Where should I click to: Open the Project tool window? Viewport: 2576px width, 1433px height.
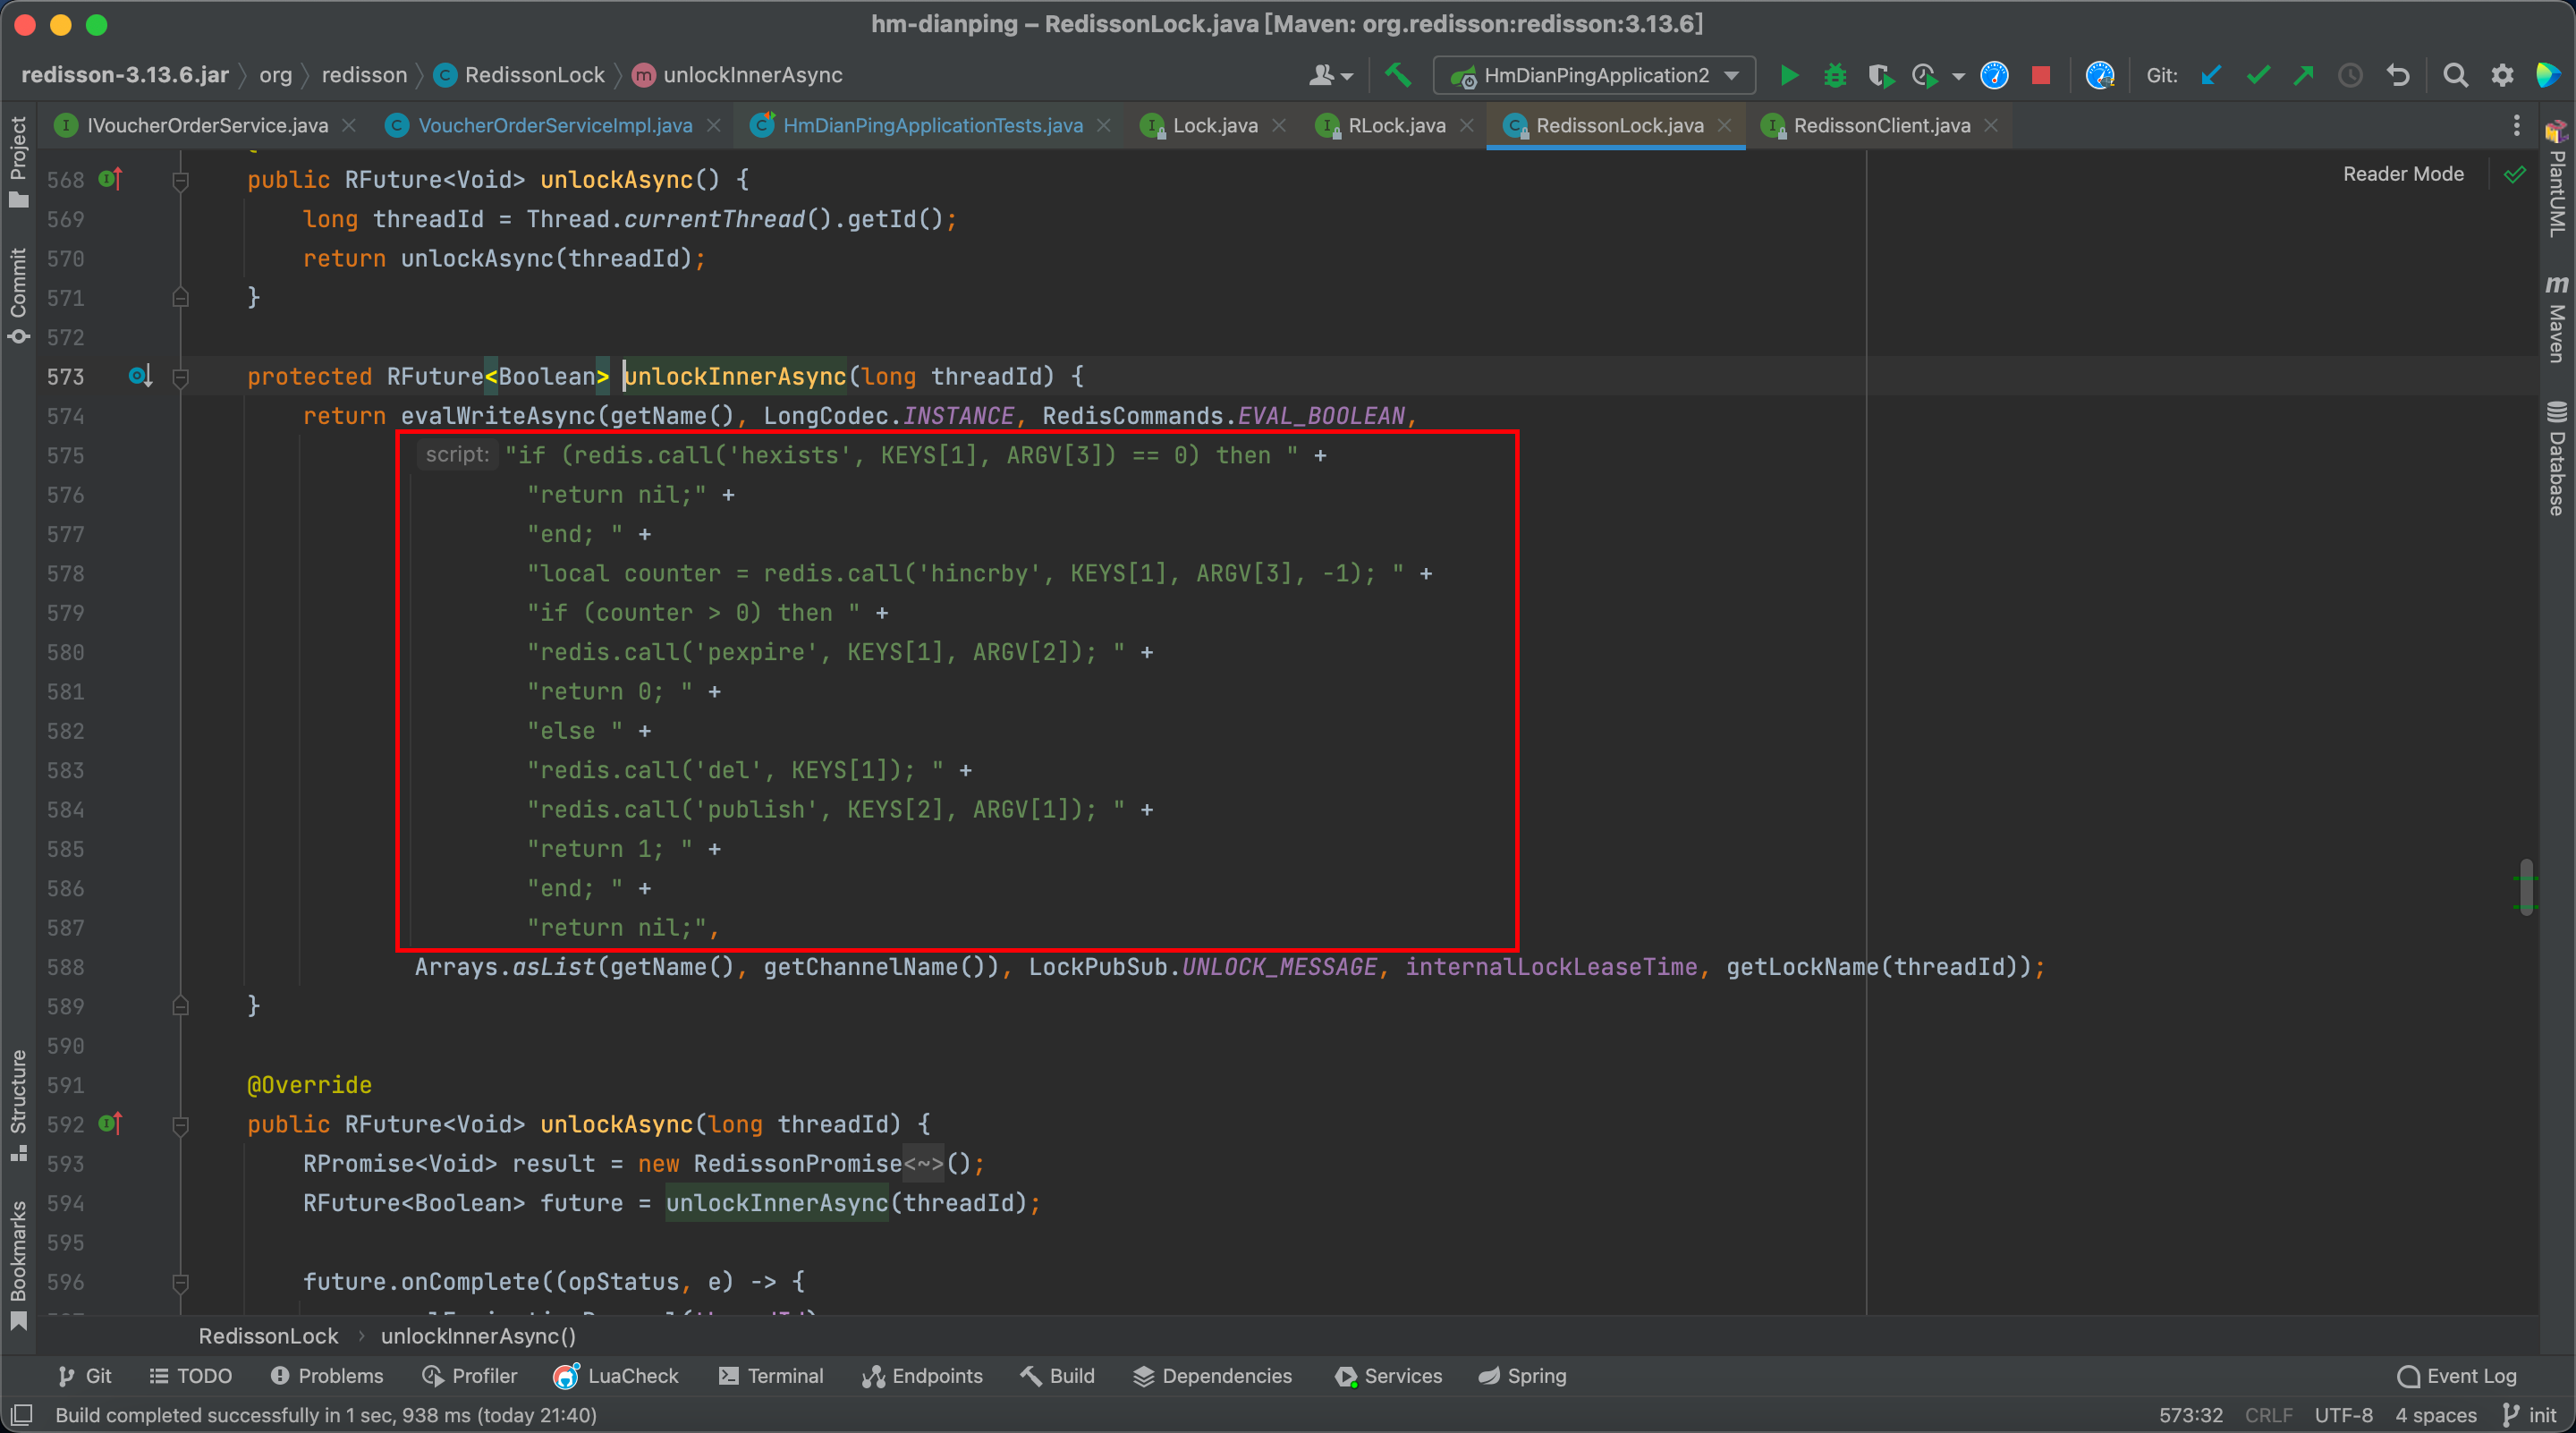pos(18,162)
